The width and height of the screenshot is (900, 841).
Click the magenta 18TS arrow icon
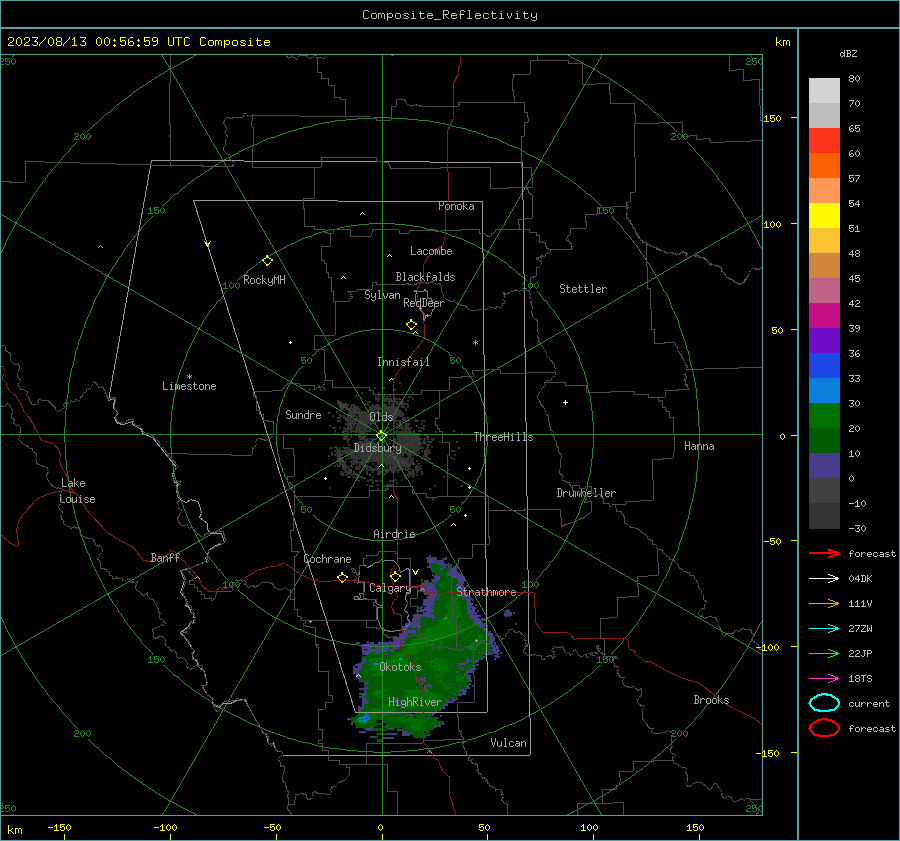click(x=824, y=679)
